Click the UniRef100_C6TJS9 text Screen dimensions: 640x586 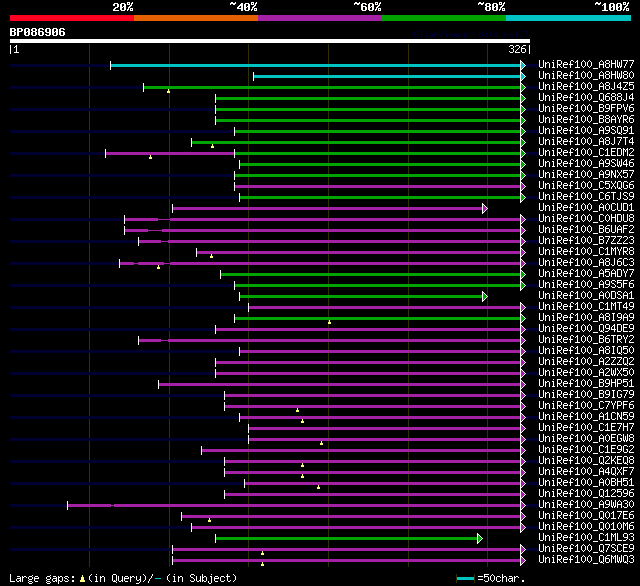click(x=586, y=197)
